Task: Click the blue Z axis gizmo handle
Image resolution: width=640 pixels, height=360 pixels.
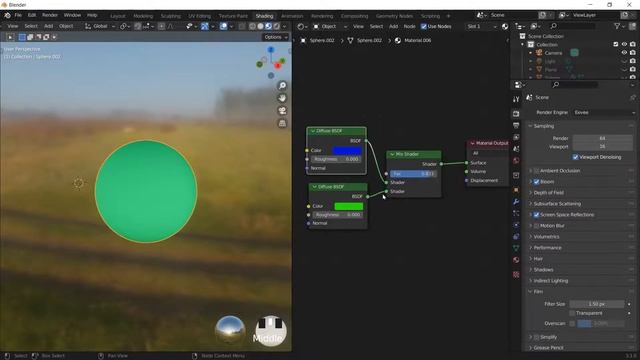Action: (271, 50)
